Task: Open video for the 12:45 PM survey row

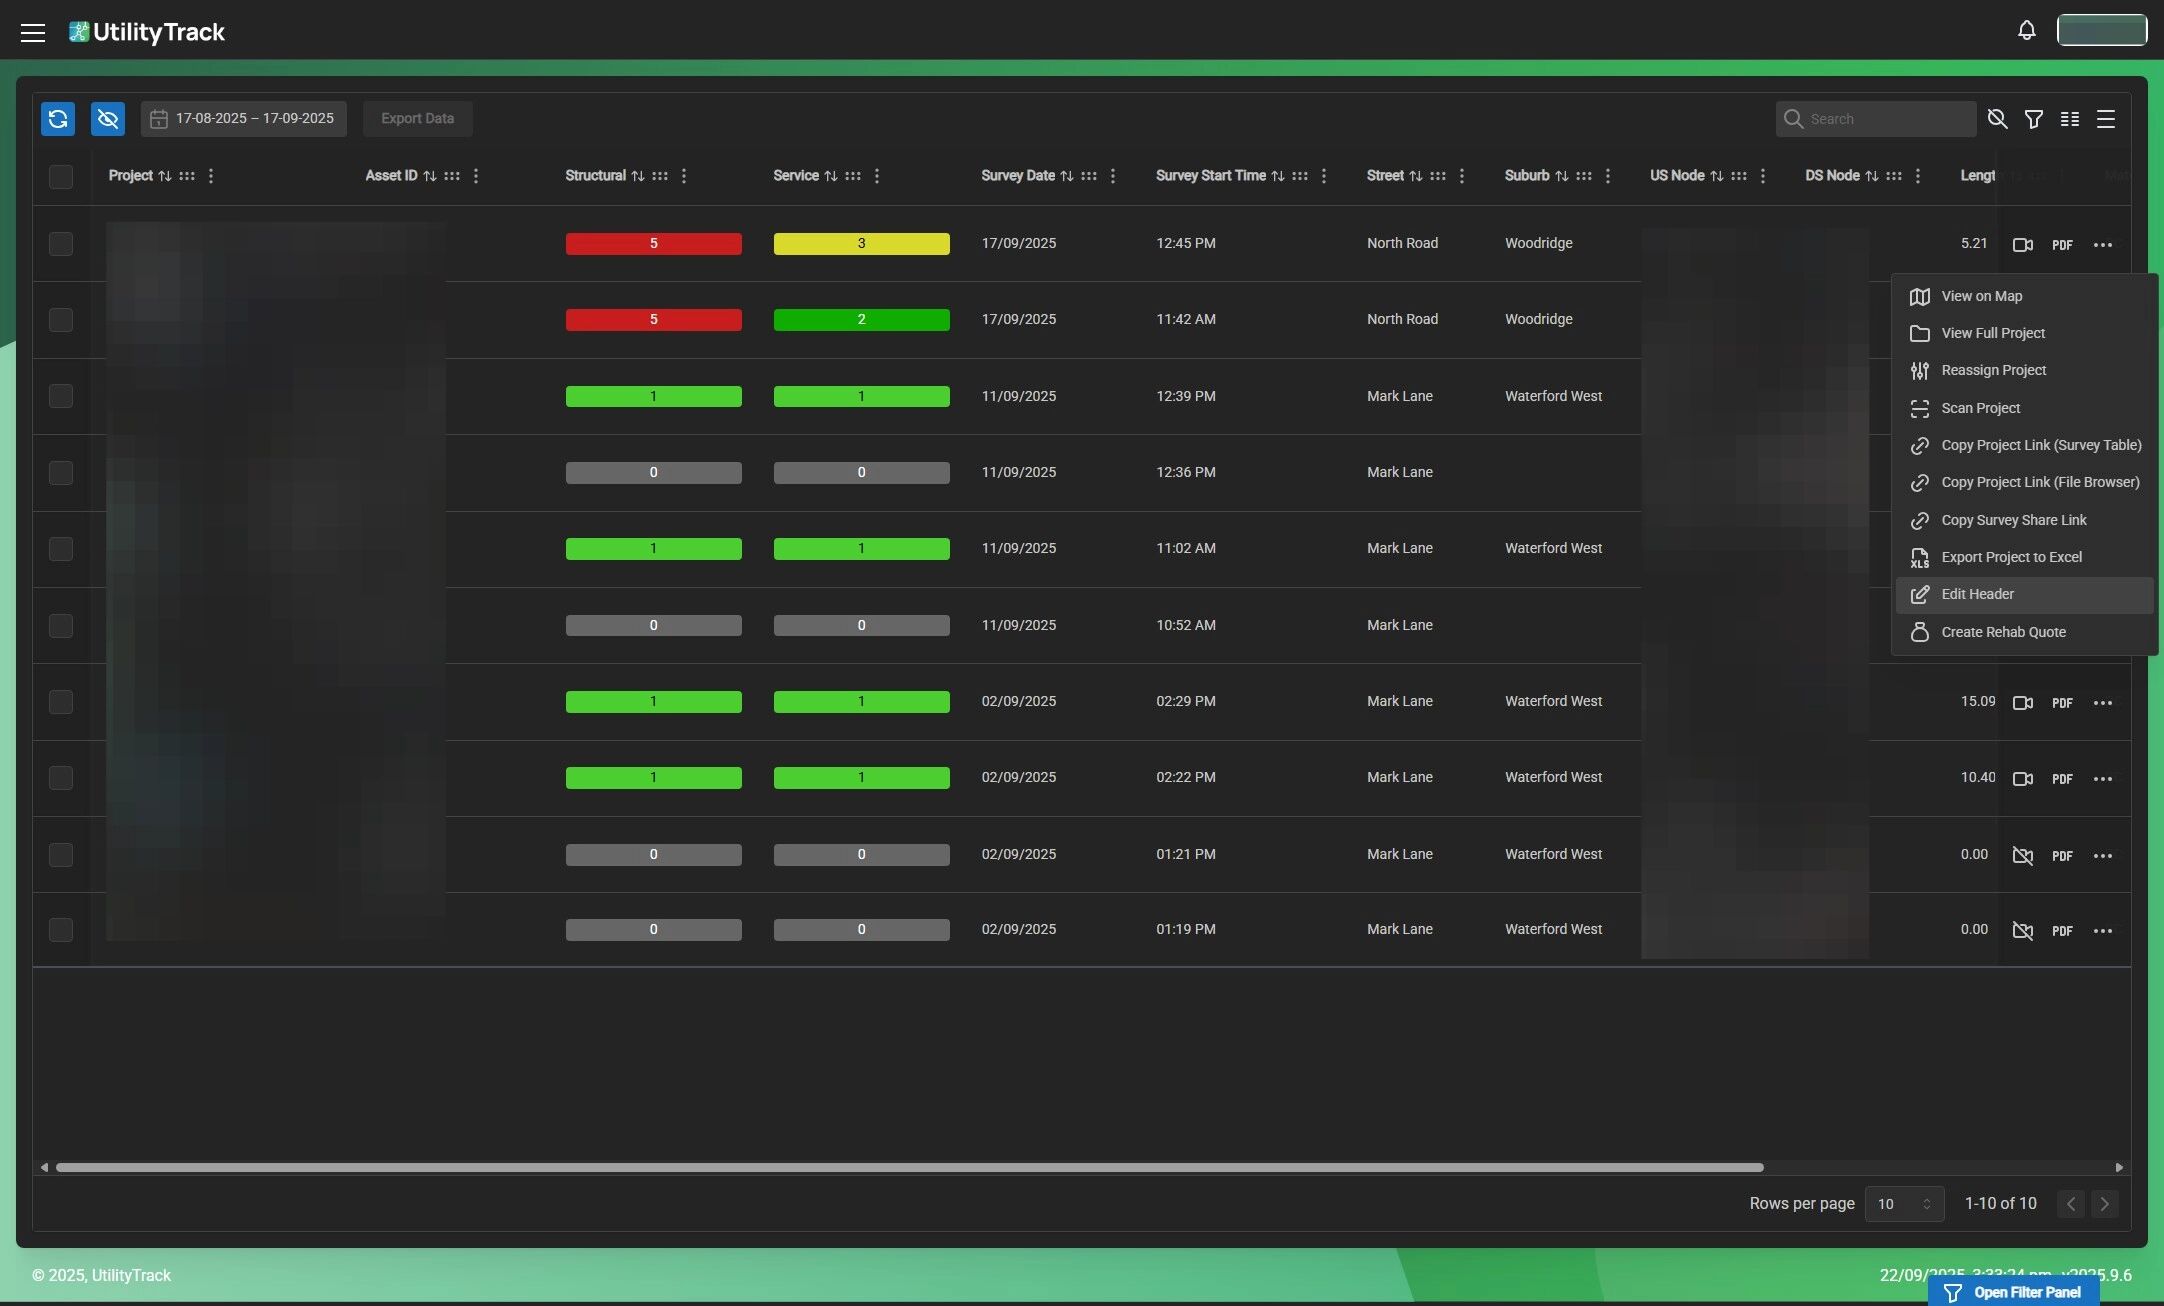Action: click(x=2022, y=245)
